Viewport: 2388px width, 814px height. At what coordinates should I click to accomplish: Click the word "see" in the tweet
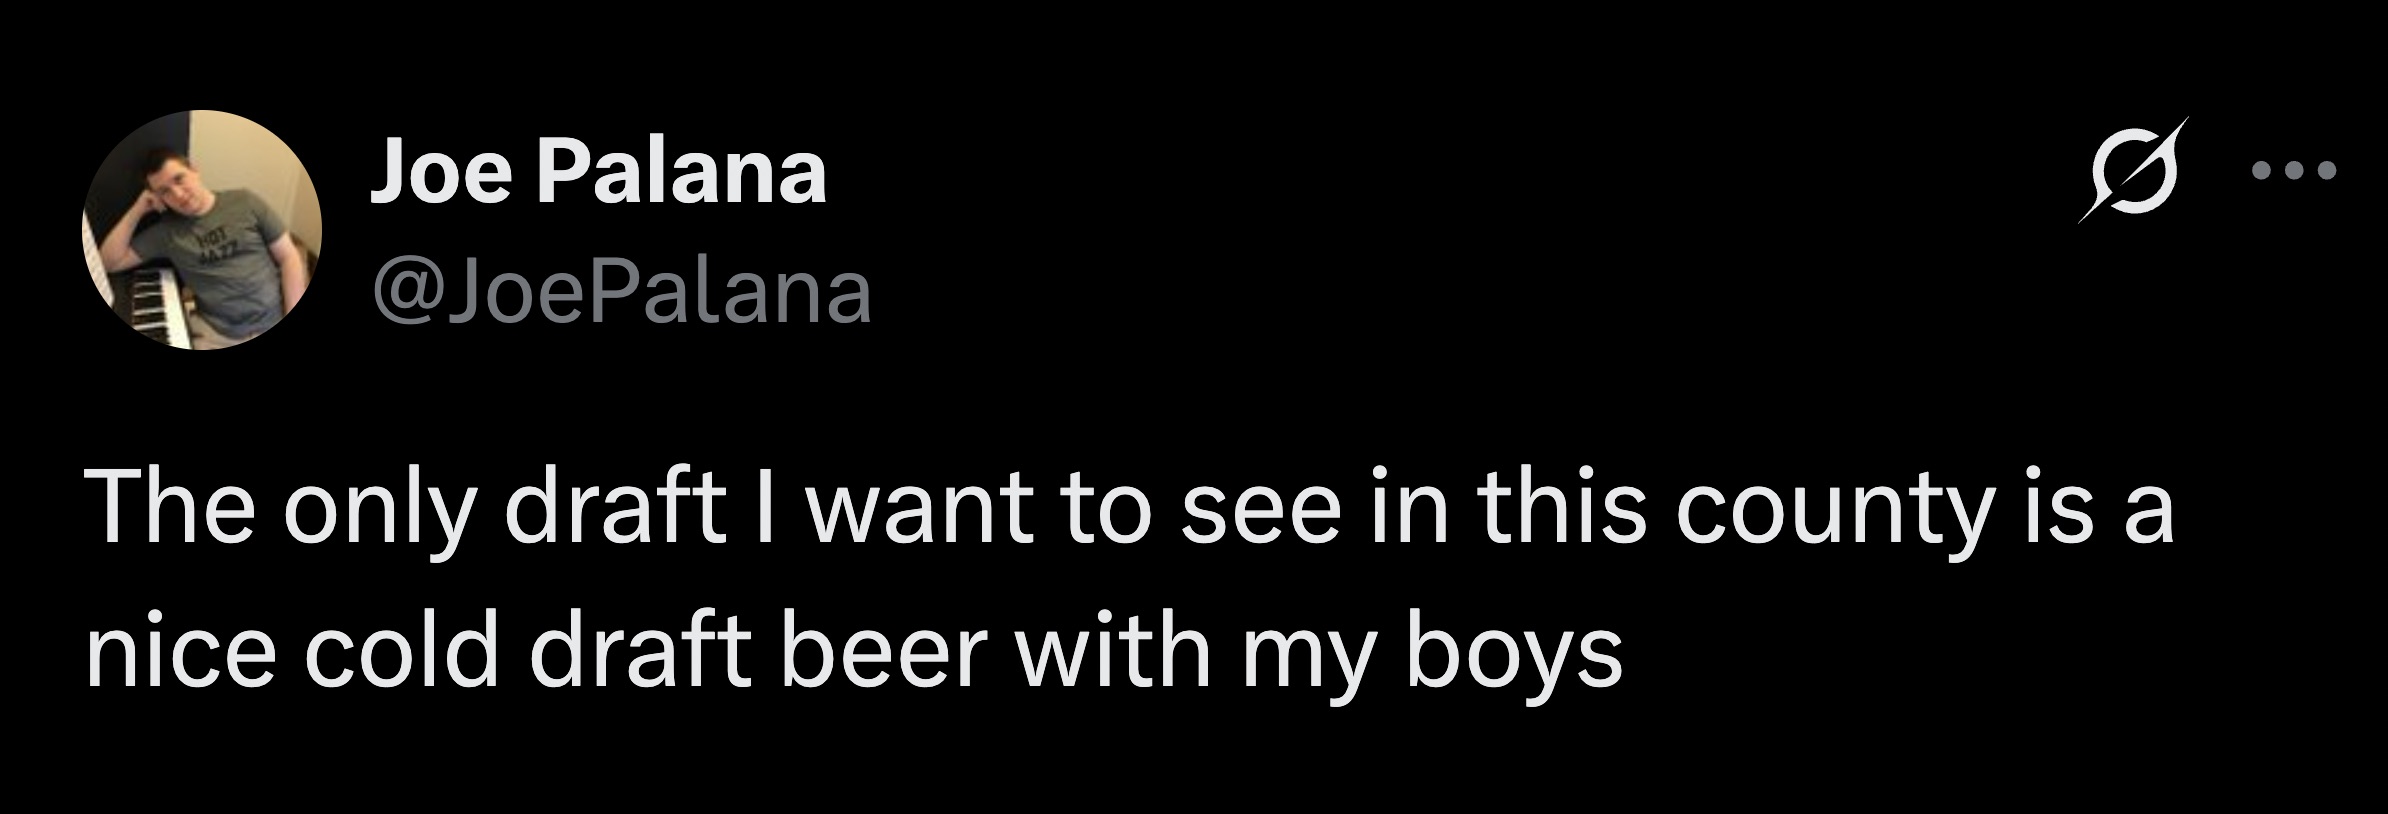pyautogui.click(x=1259, y=511)
